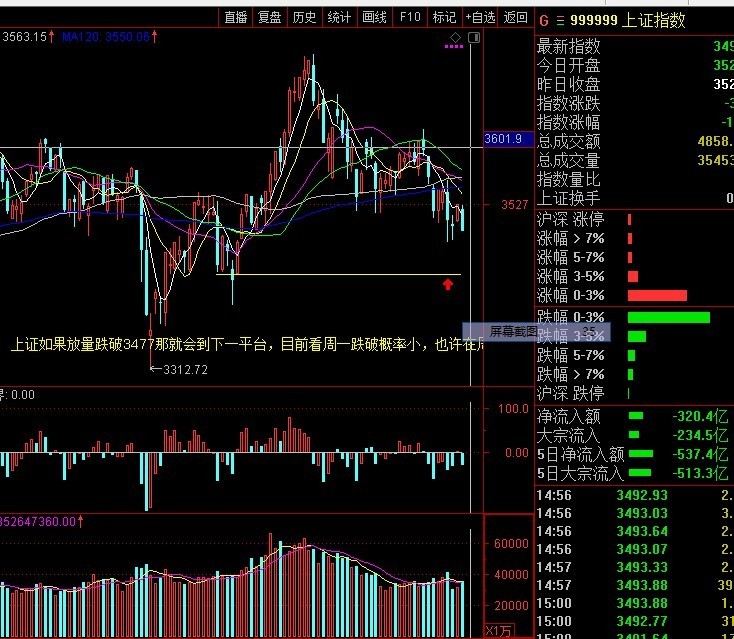Click the 标记 mark button
Image resolution: width=734 pixels, height=639 pixels.
444,17
